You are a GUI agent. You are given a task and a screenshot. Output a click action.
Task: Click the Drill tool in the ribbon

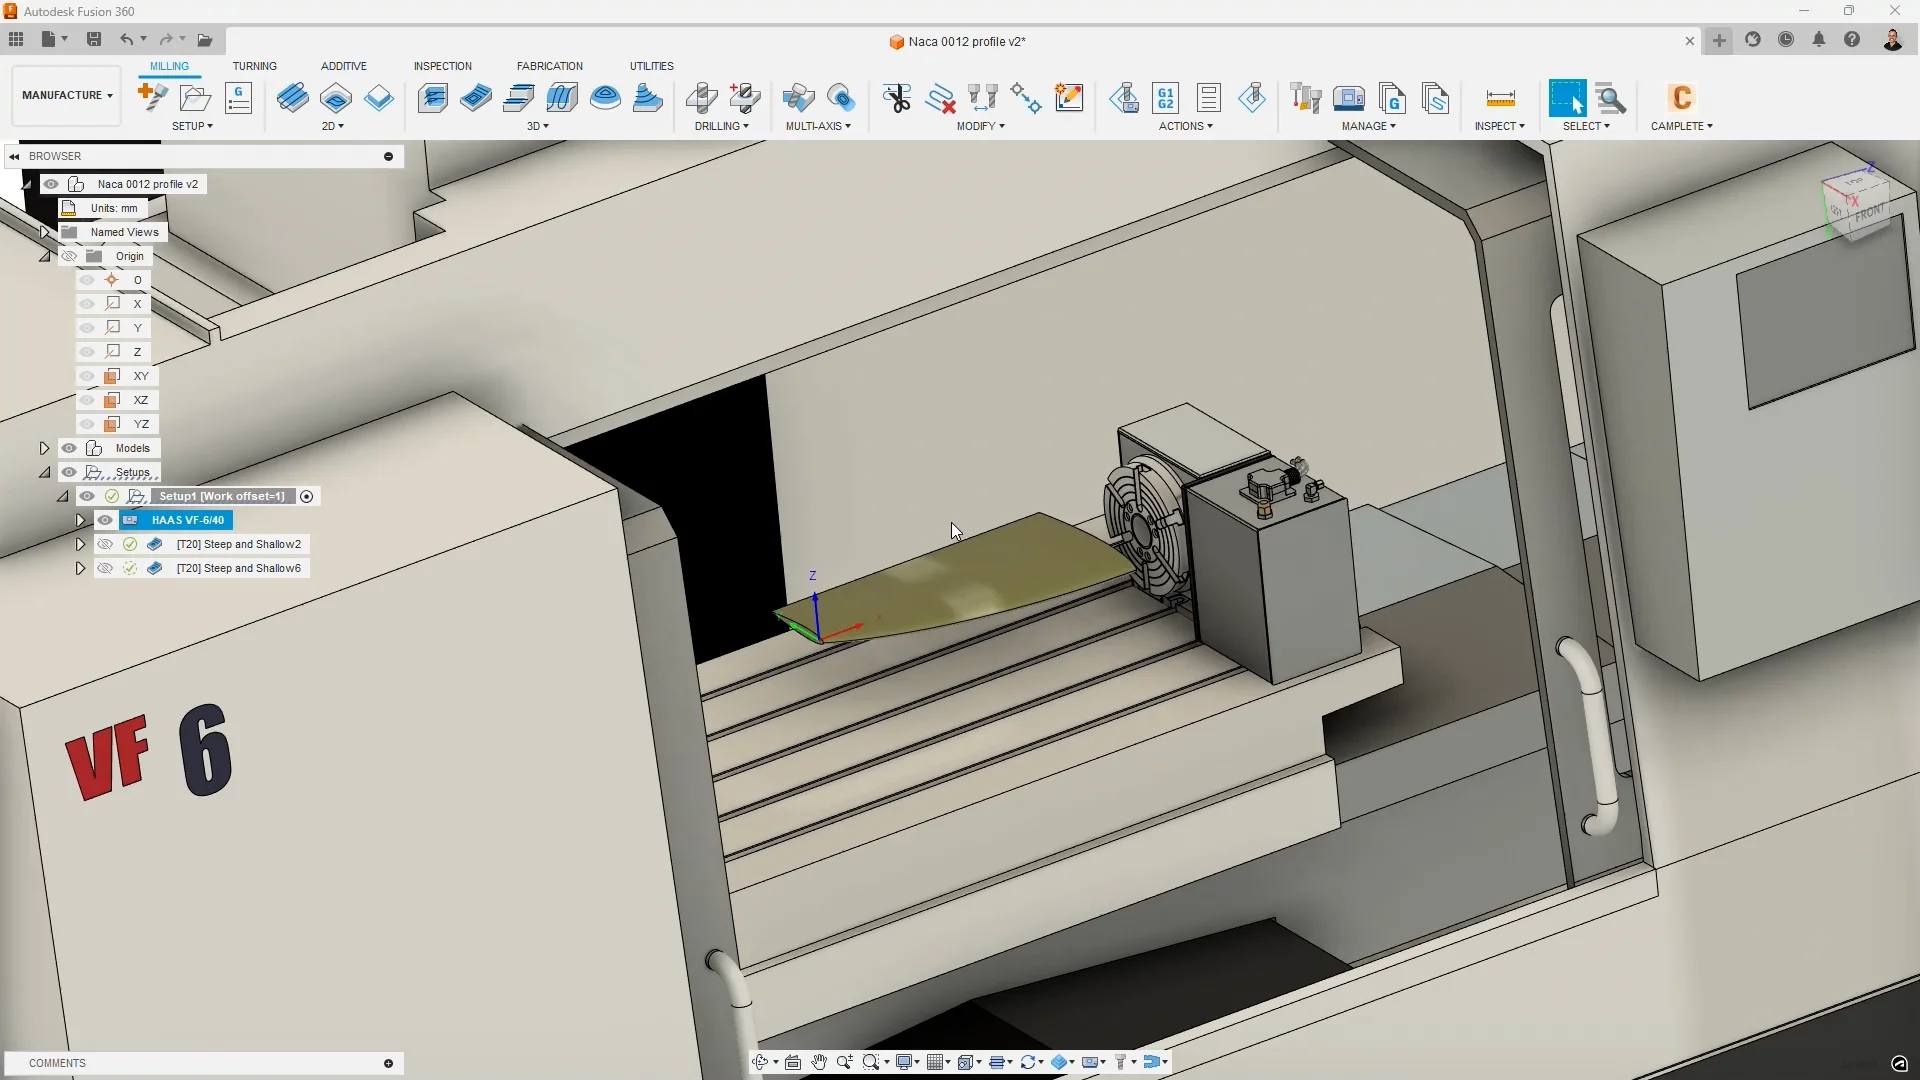702,97
